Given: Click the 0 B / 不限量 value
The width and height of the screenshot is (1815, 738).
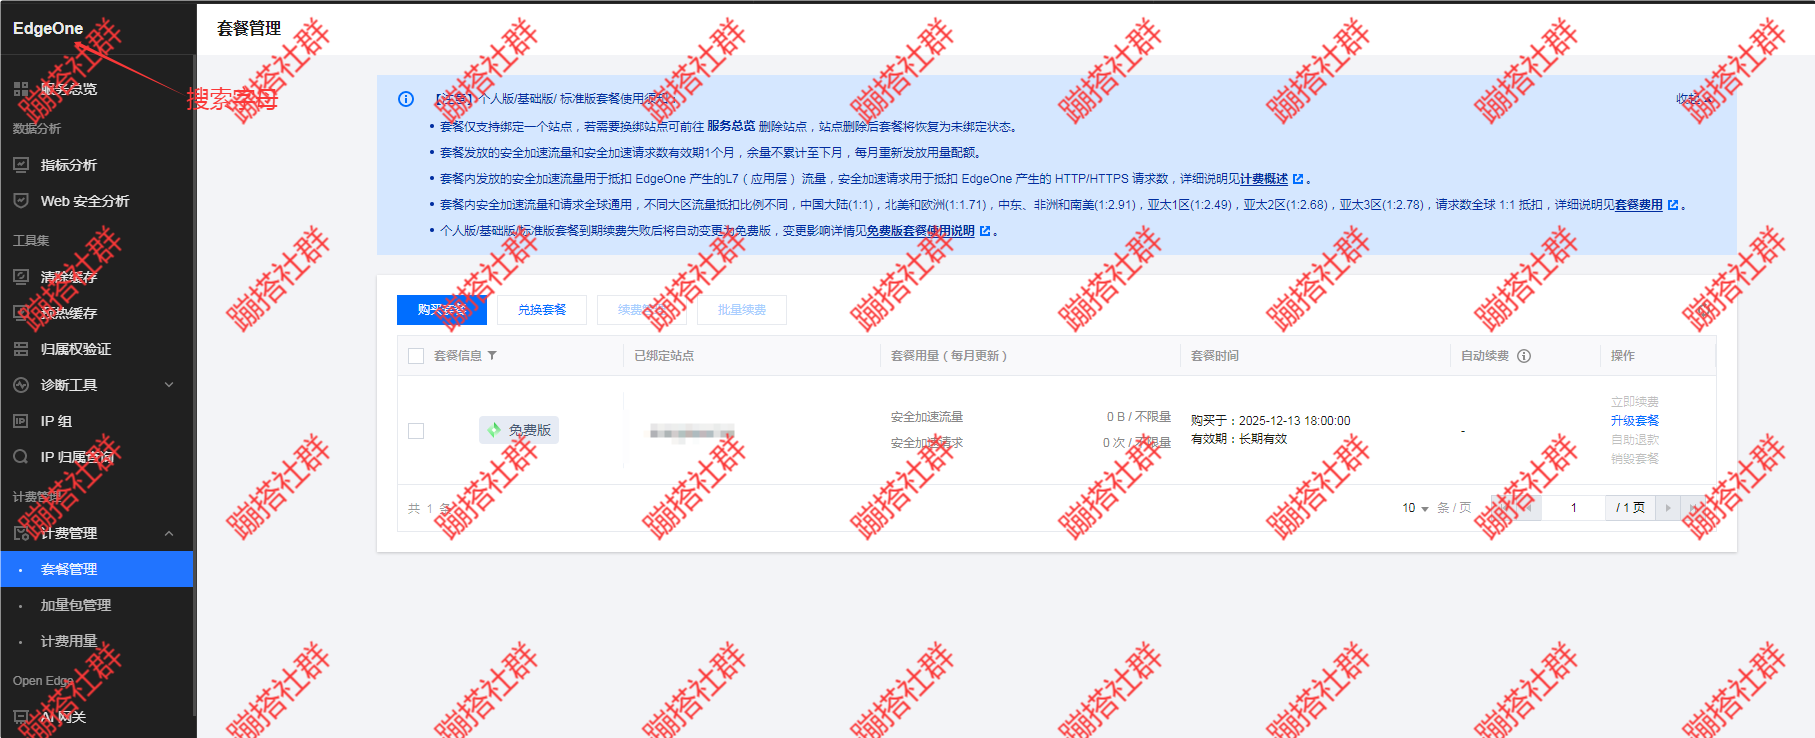Looking at the screenshot, I should pos(1138,417).
